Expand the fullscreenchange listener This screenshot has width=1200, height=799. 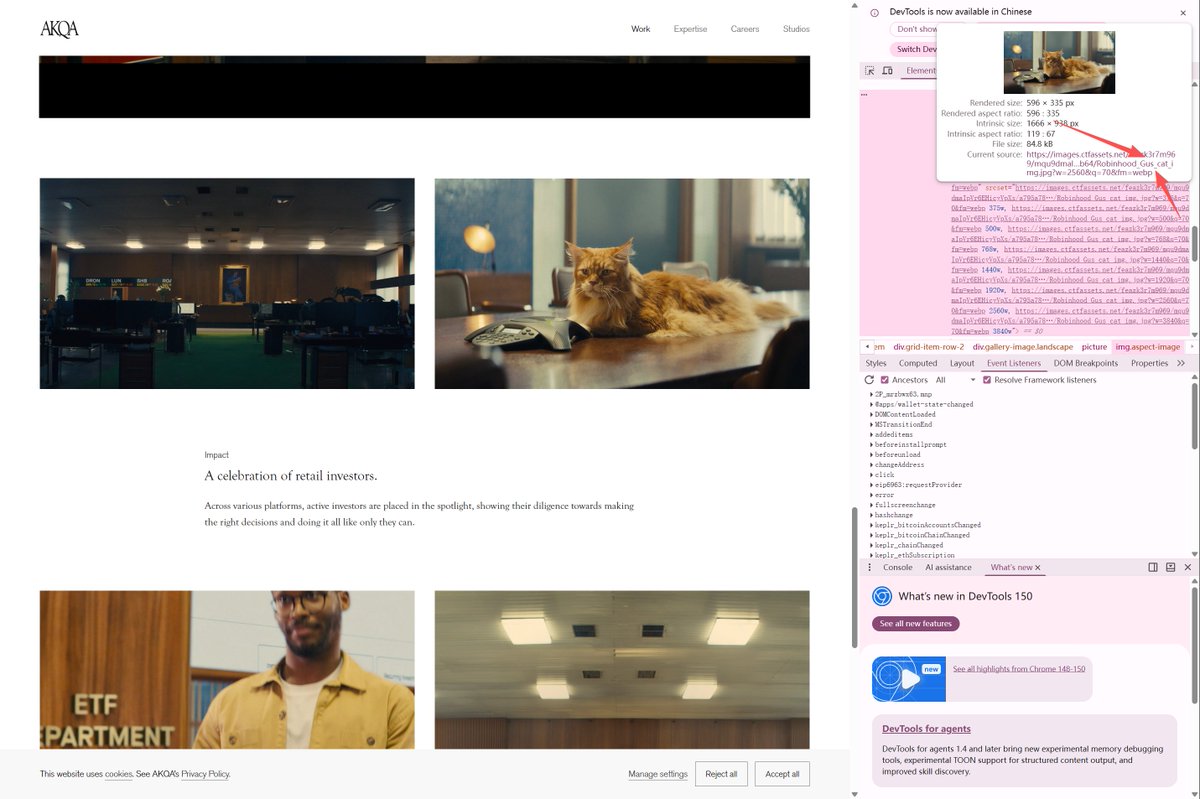tap(905, 505)
